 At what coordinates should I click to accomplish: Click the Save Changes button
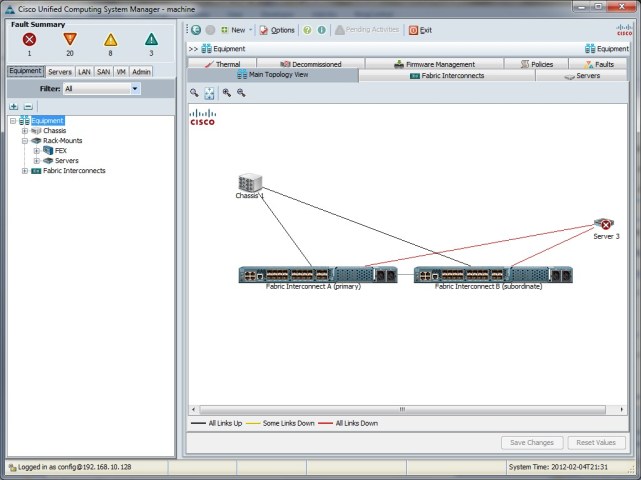pyautogui.click(x=532, y=442)
